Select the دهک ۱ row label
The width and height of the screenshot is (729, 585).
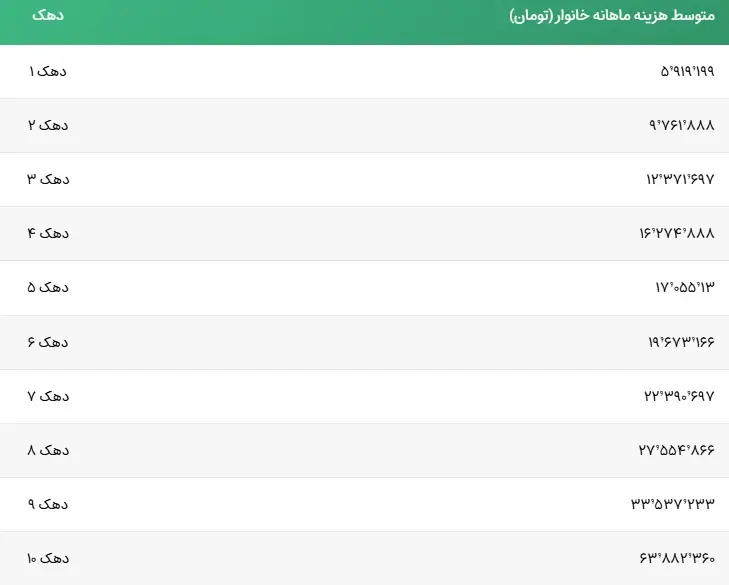[x=48, y=71]
